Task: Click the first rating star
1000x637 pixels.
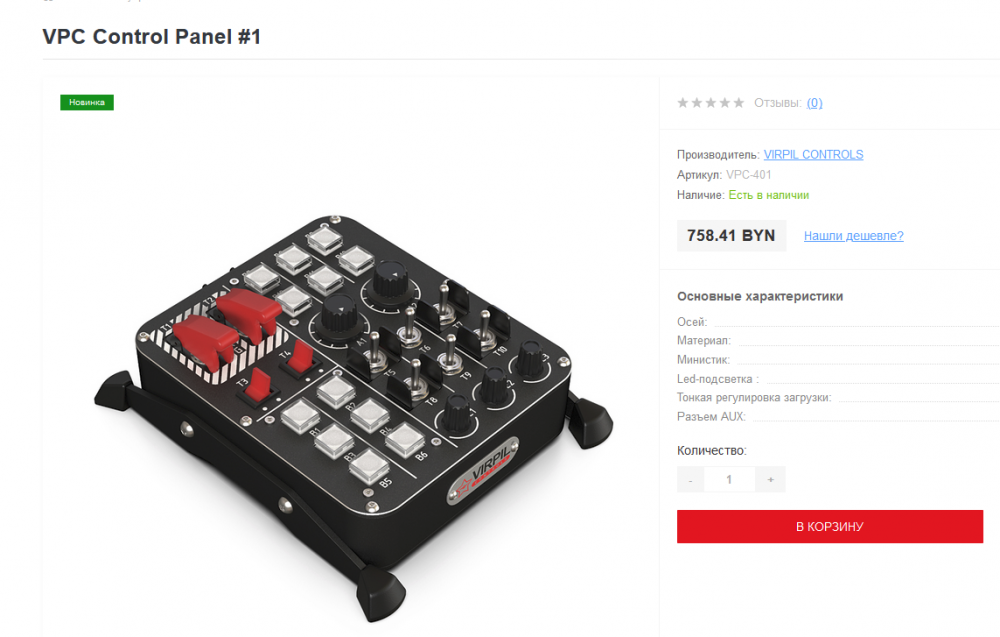Action: point(683,103)
